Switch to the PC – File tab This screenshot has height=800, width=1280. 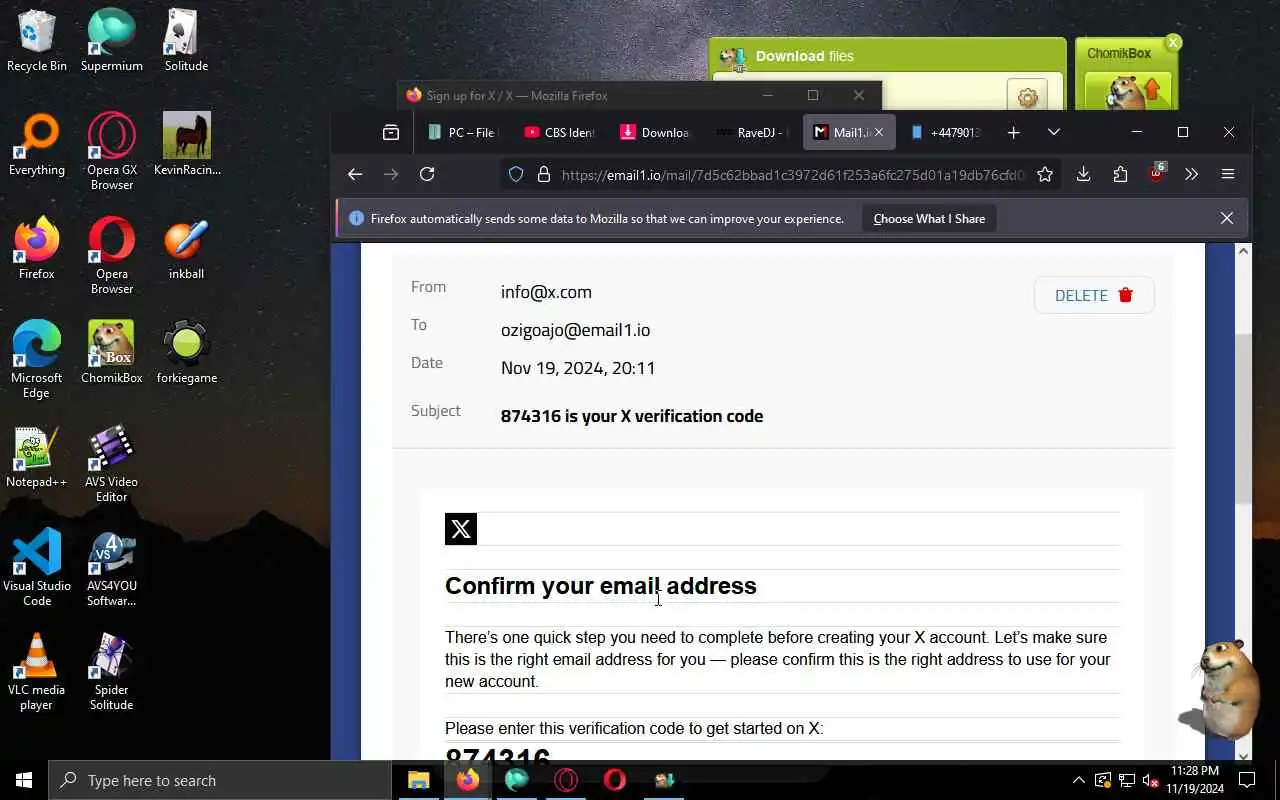[x=461, y=132]
